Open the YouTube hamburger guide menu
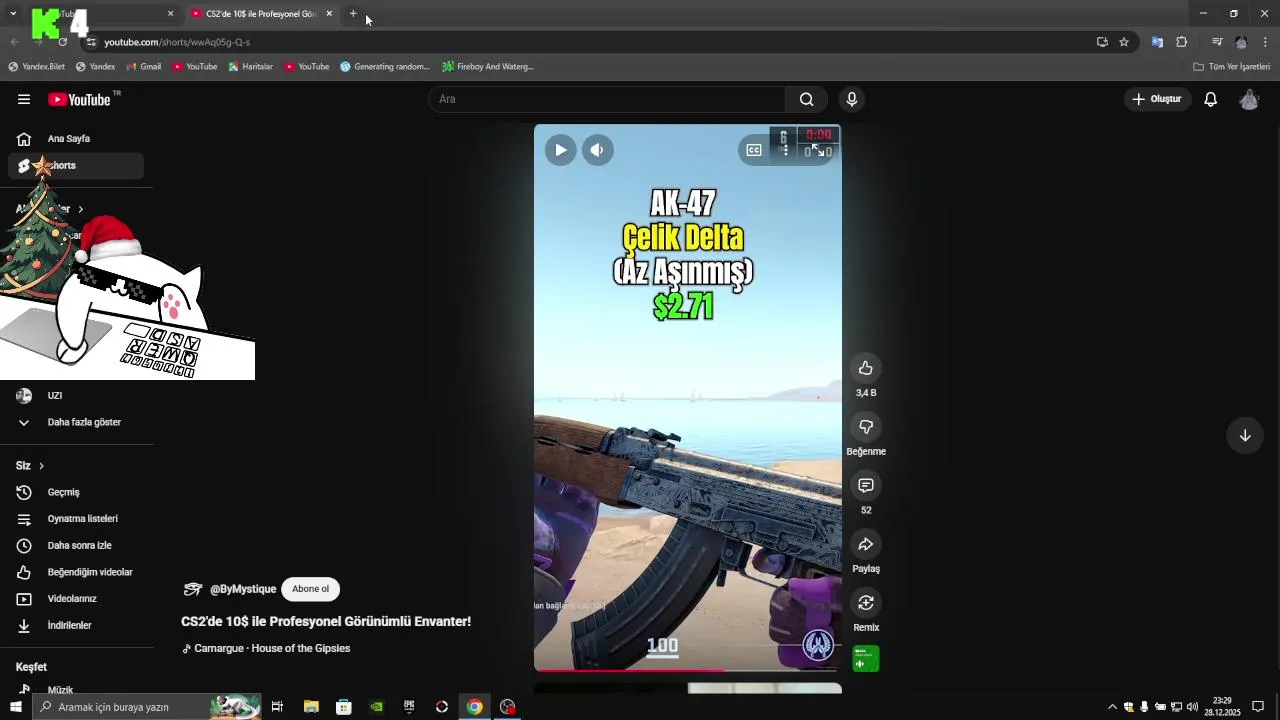This screenshot has height=720, width=1280. (24, 99)
